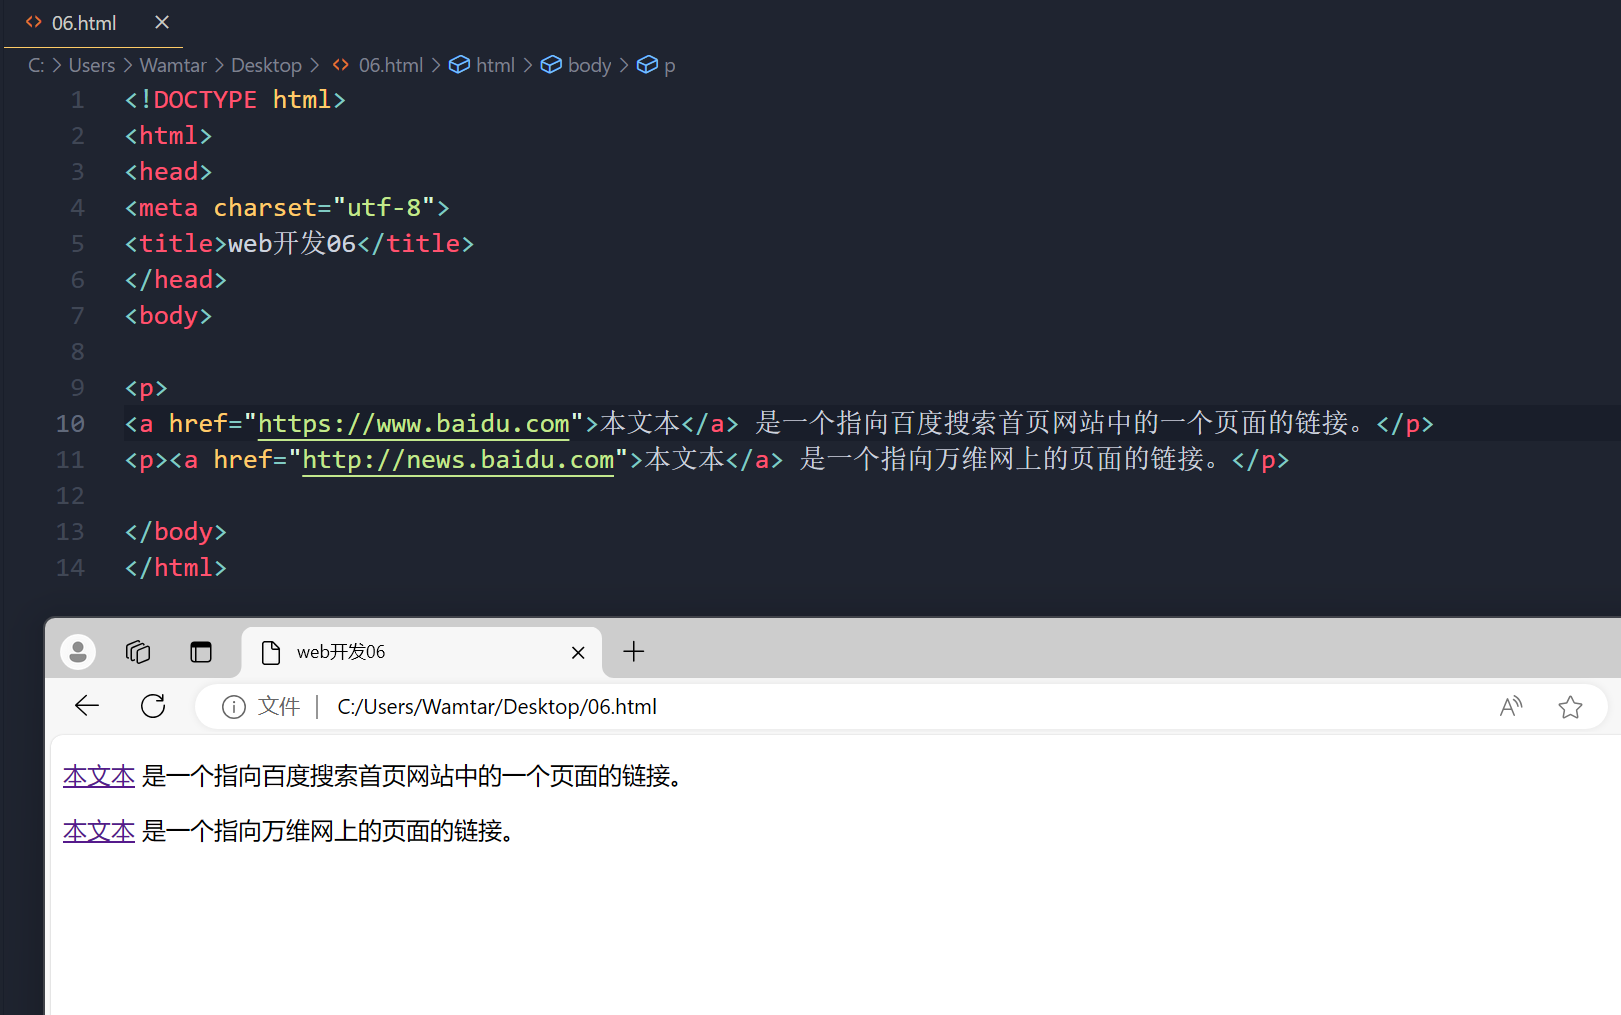Open the Users breadcrumb segment
Viewport: 1621px width, 1015px height.
(x=92, y=65)
